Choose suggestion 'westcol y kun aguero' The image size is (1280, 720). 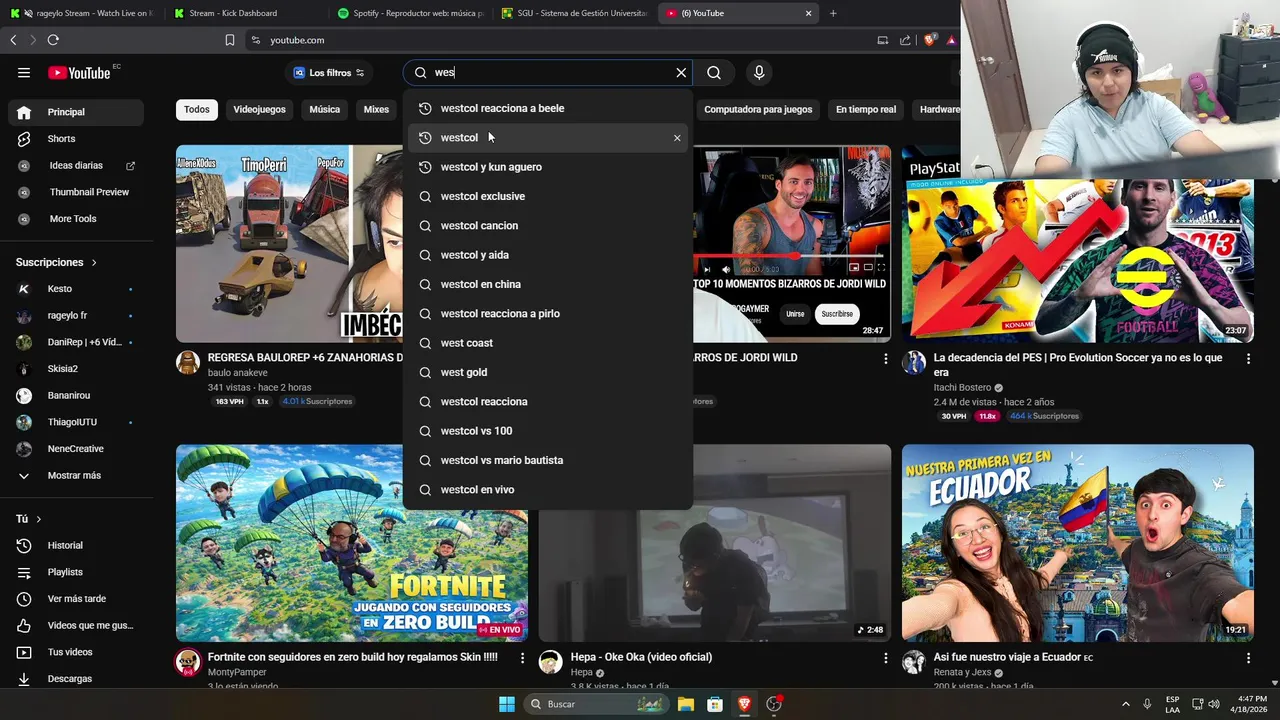[548, 167]
